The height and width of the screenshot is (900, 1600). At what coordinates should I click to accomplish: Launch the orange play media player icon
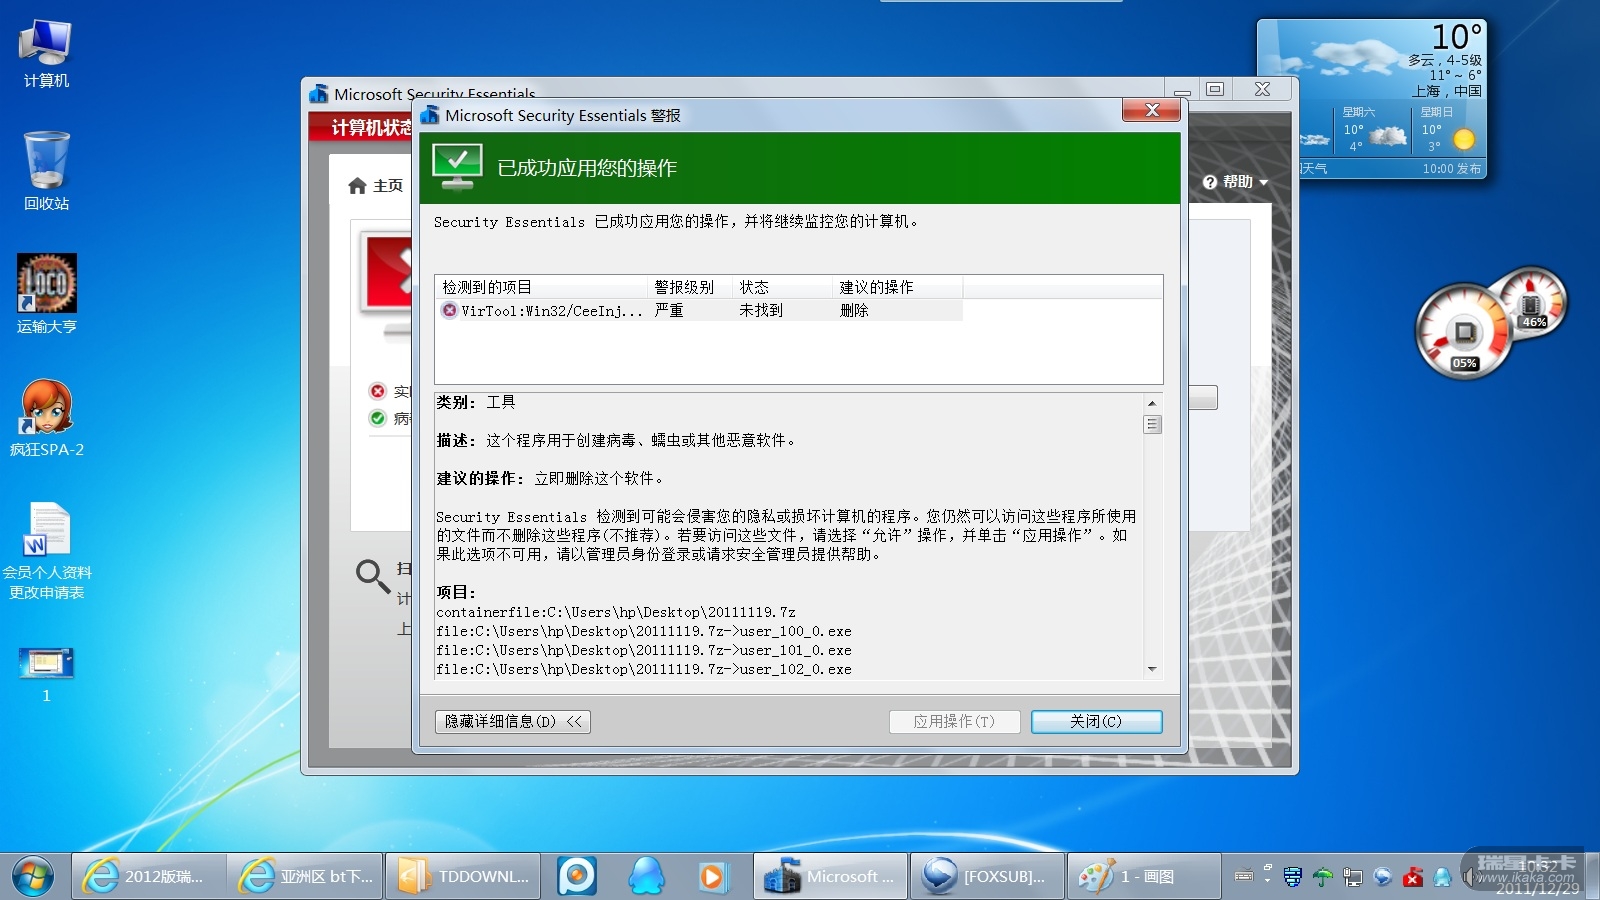[x=712, y=877]
